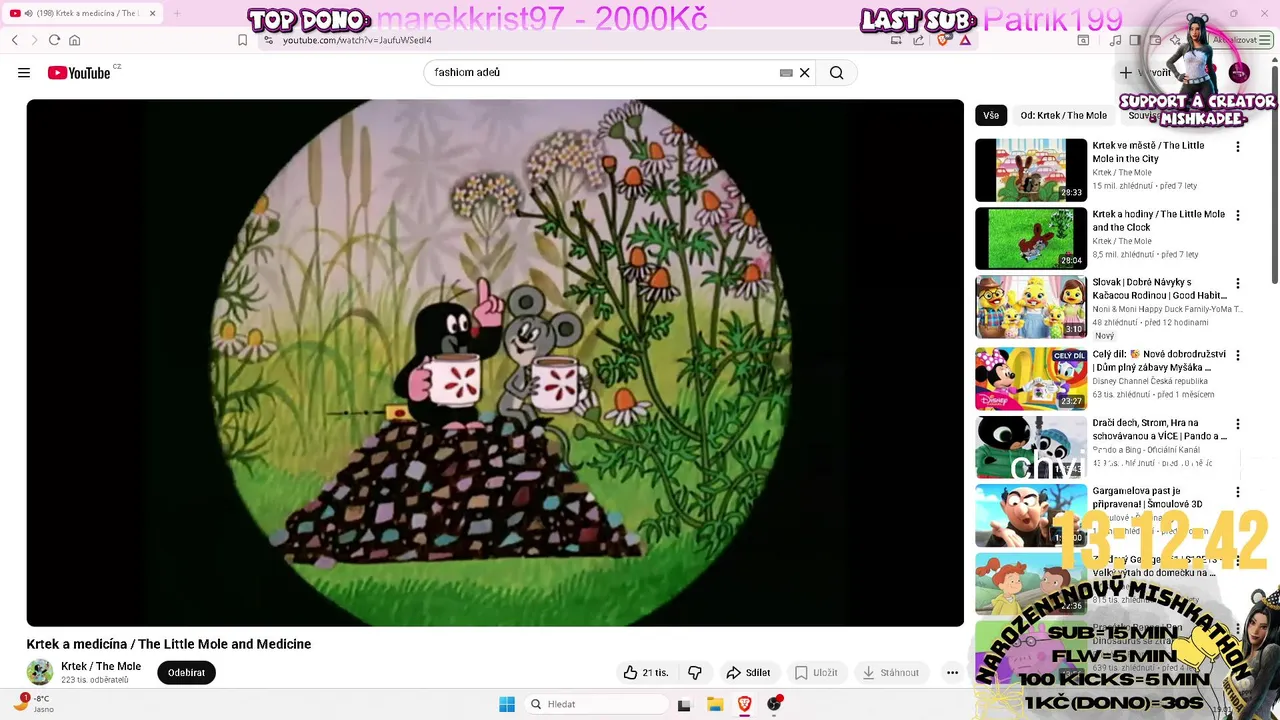This screenshot has height=720, width=1280.
Task: Open options menu for 'Dračí dech' video
Action: (1237, 424)
